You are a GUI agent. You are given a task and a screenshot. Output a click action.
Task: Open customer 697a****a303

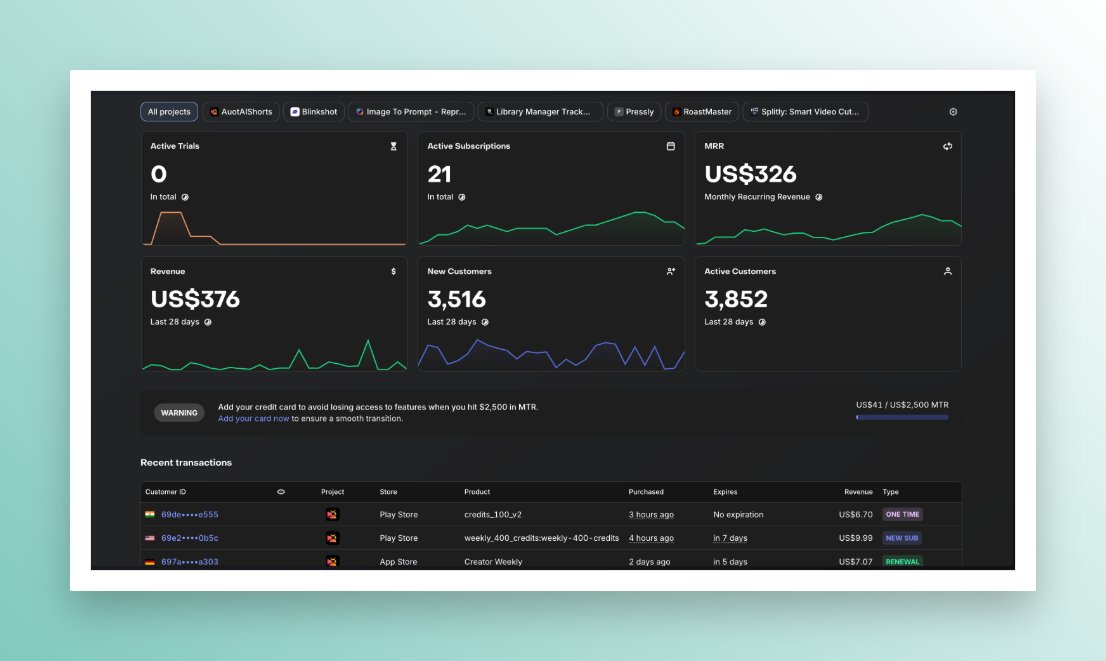click(x=190, y=562)
